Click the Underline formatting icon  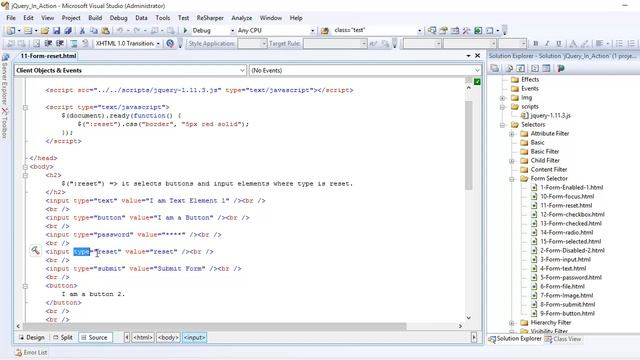(559, 43)
